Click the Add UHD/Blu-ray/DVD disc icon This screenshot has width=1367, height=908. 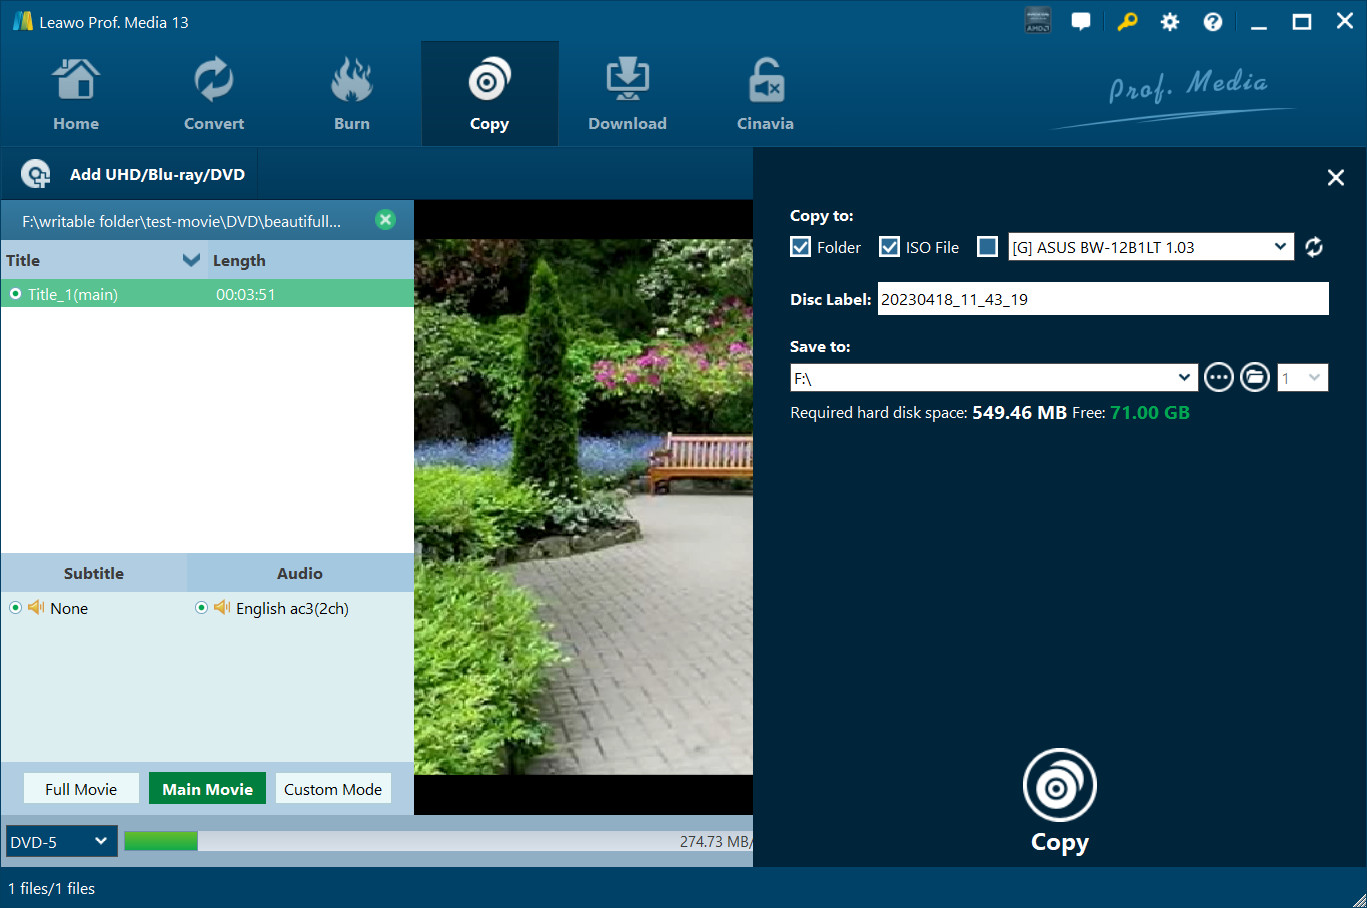point(36,174)
